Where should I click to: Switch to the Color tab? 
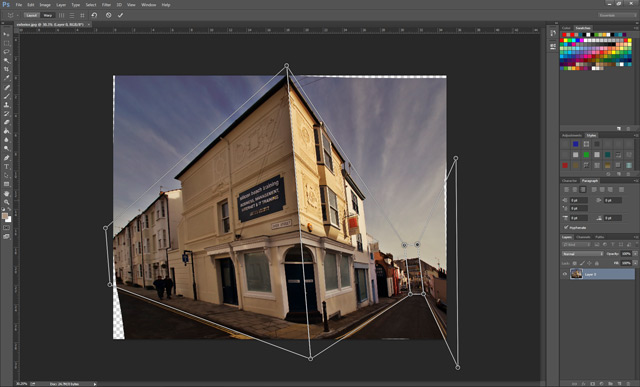[566, 28]
